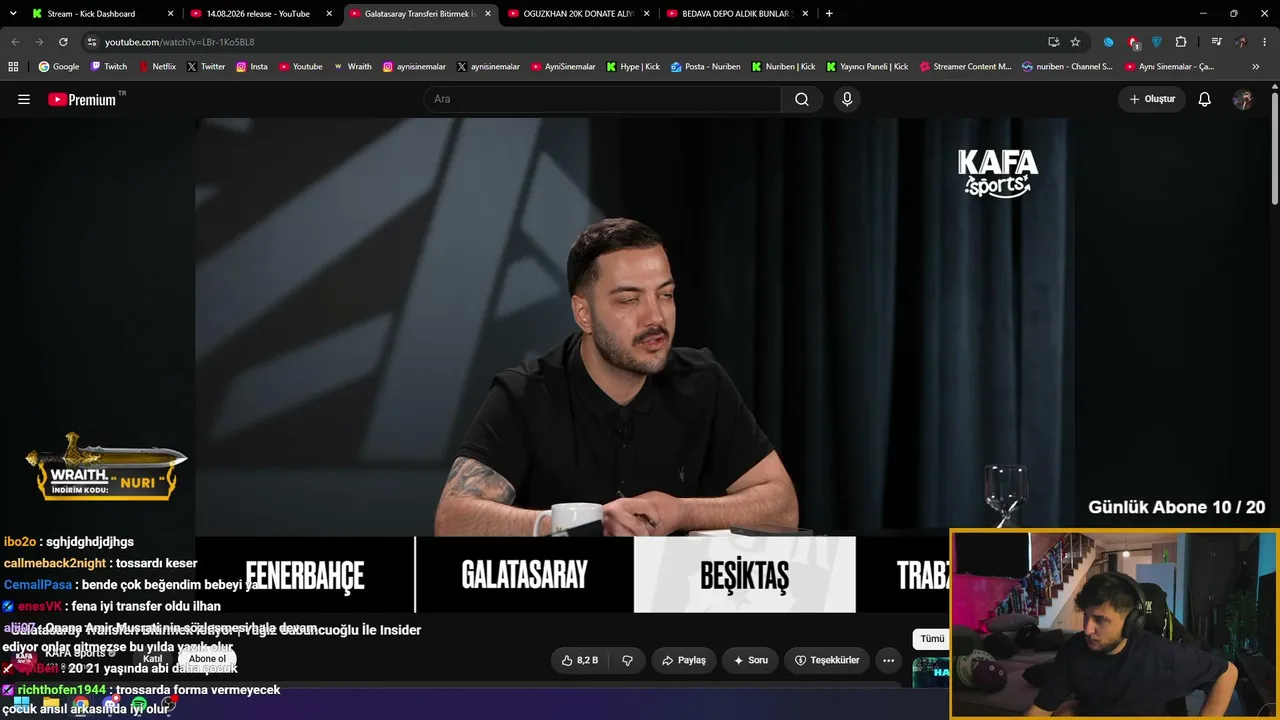The height and width of the screenshot is (720, 1280).
Task: Open the YouTube account avatar menu
Action: [x=1243, y=99]
